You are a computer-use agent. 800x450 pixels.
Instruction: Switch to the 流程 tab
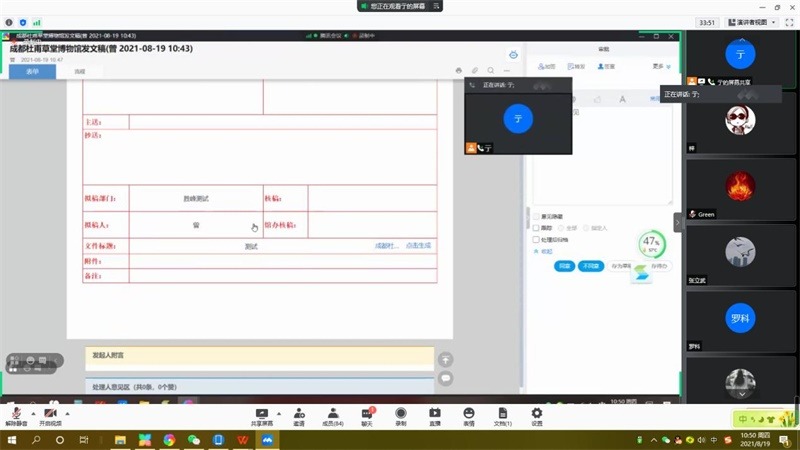pyautogui.click(x=79, y=72)
